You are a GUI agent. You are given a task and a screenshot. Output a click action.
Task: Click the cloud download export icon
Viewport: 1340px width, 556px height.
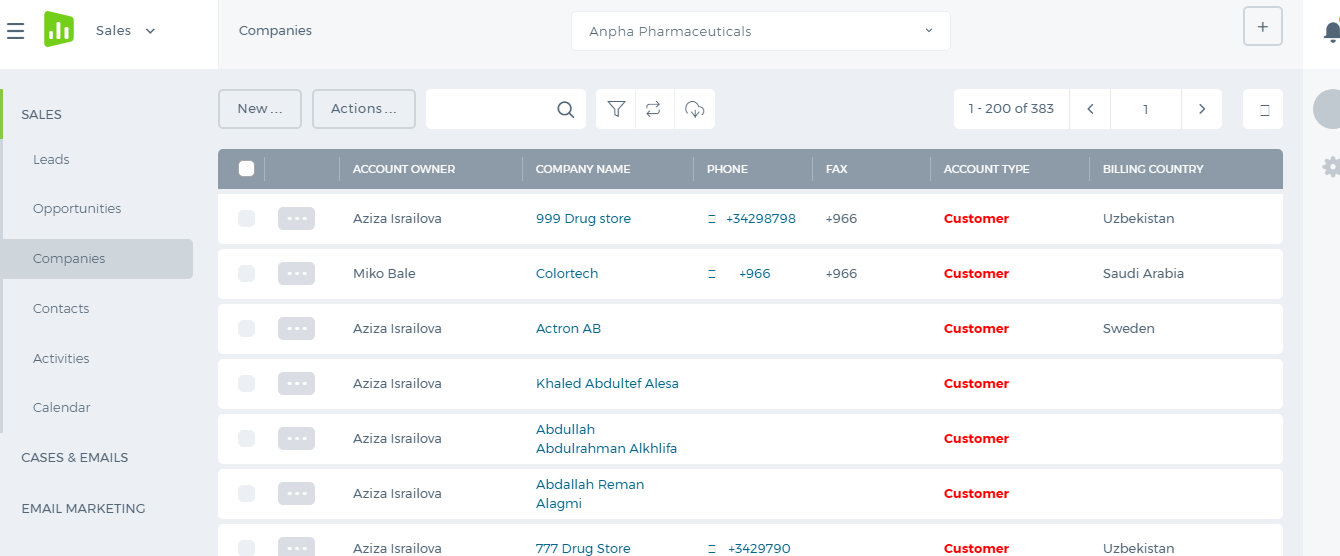point(695,109)
